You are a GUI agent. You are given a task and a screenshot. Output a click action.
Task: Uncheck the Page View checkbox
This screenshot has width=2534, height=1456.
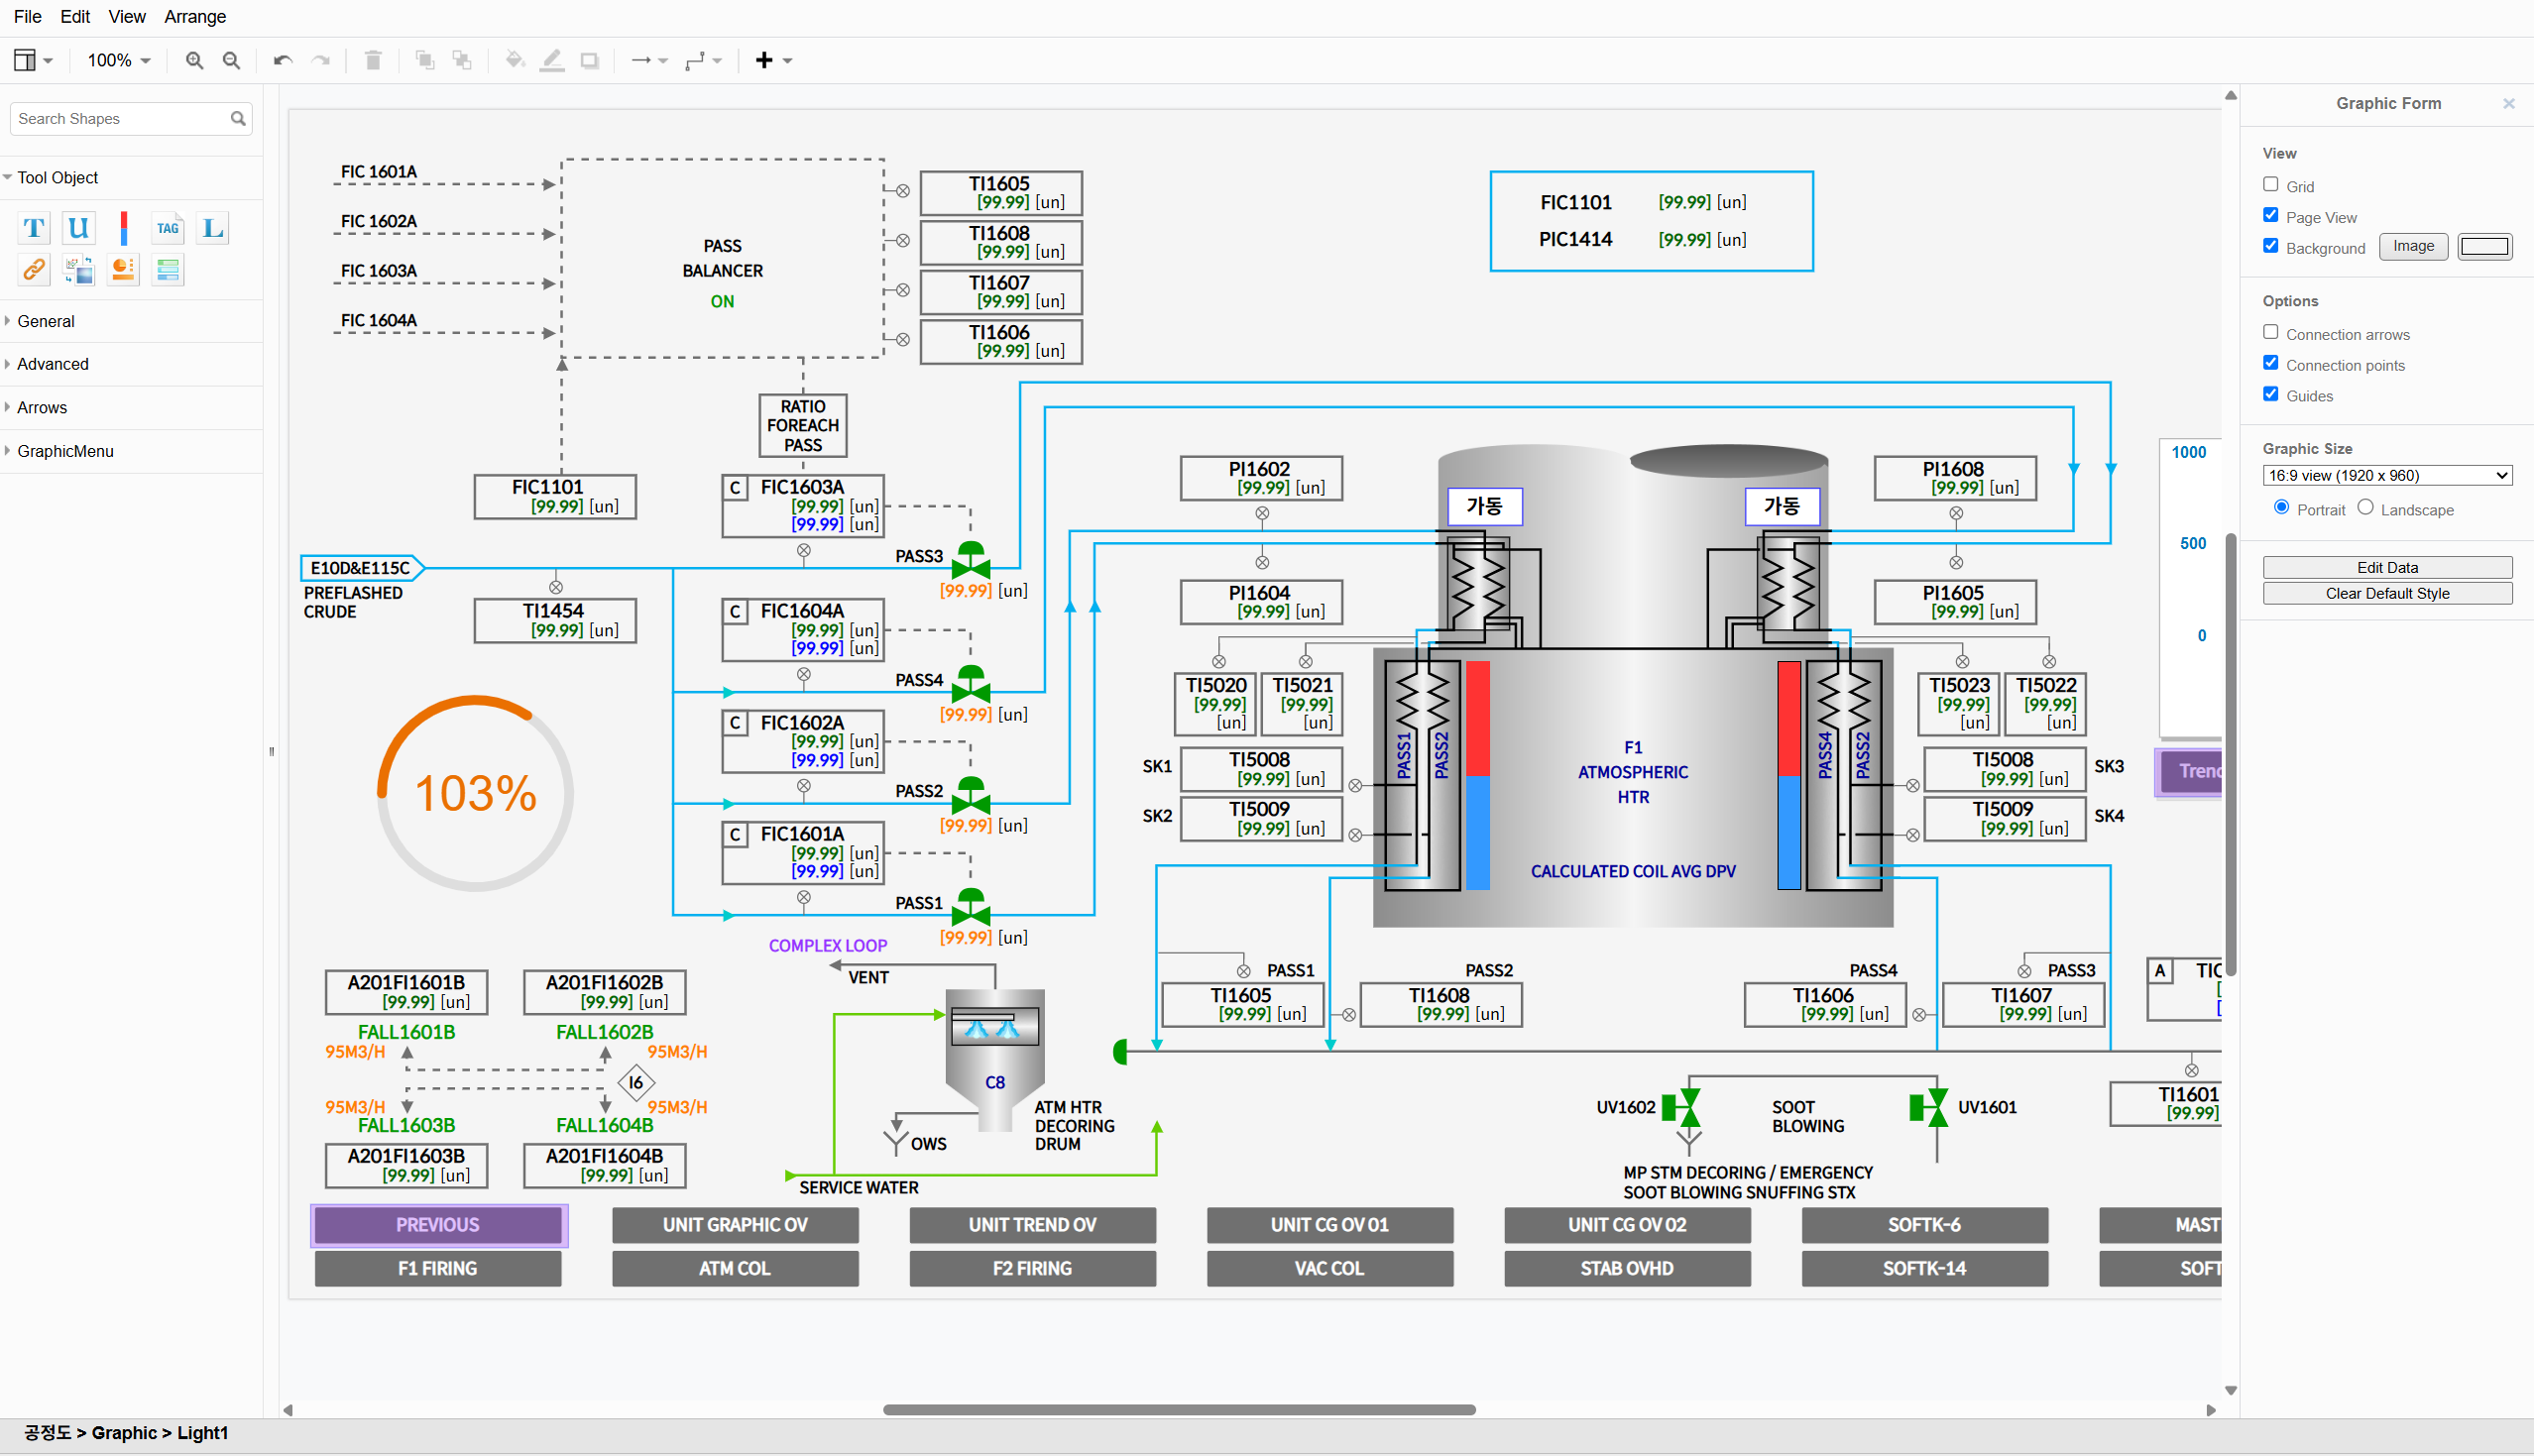[2271, 216]
